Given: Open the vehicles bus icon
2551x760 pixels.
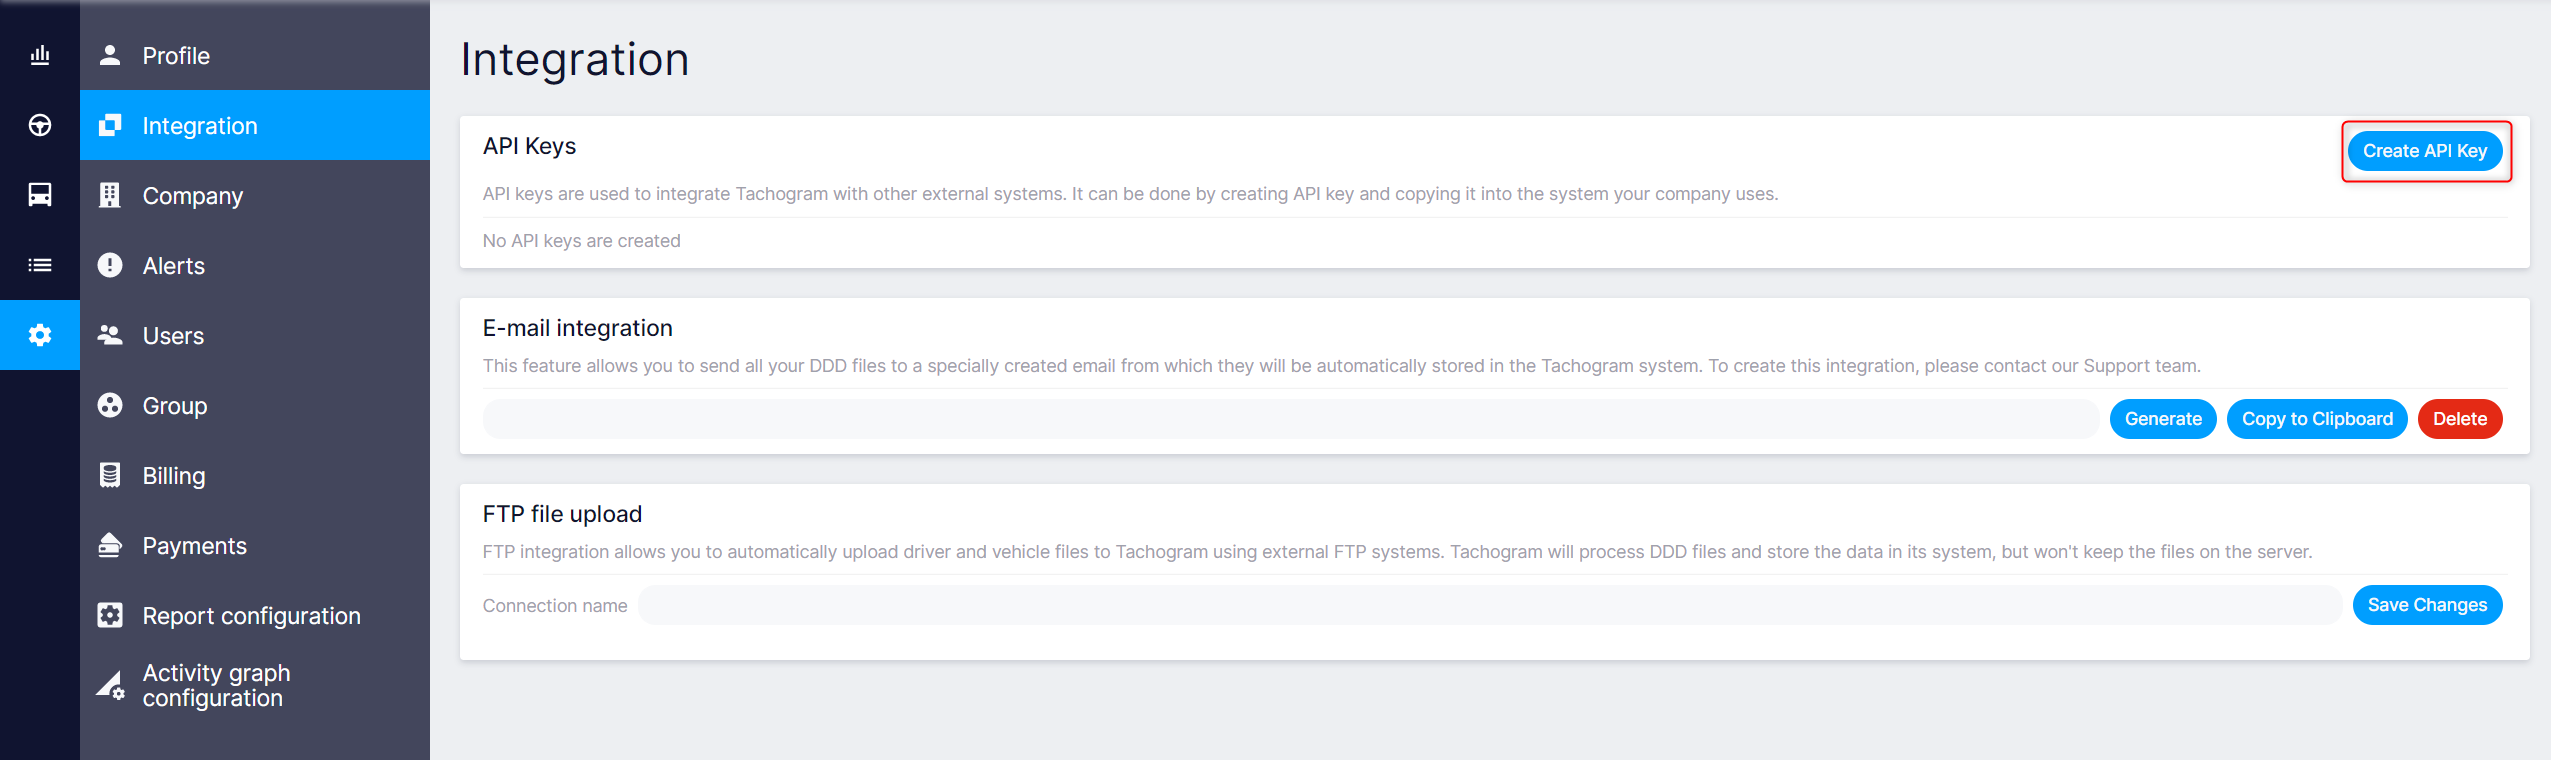Looking at the screenshot, I should click(x=40, y=195).
